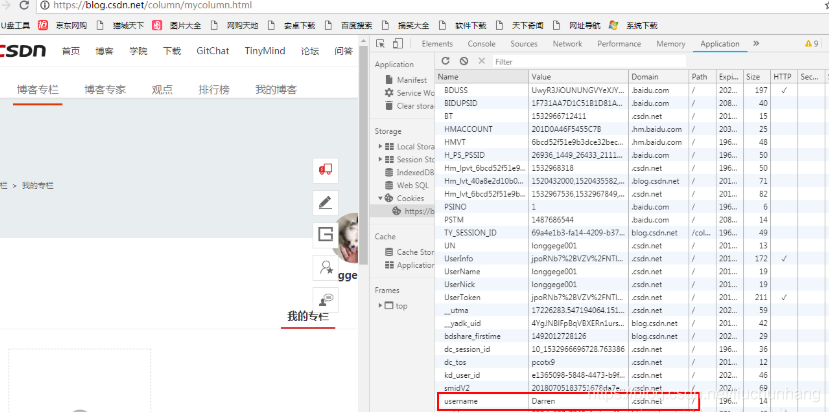Screen dimensions: 829x412
Task: Click the pencil write-blog floating icon
Action: coord(325,203)
